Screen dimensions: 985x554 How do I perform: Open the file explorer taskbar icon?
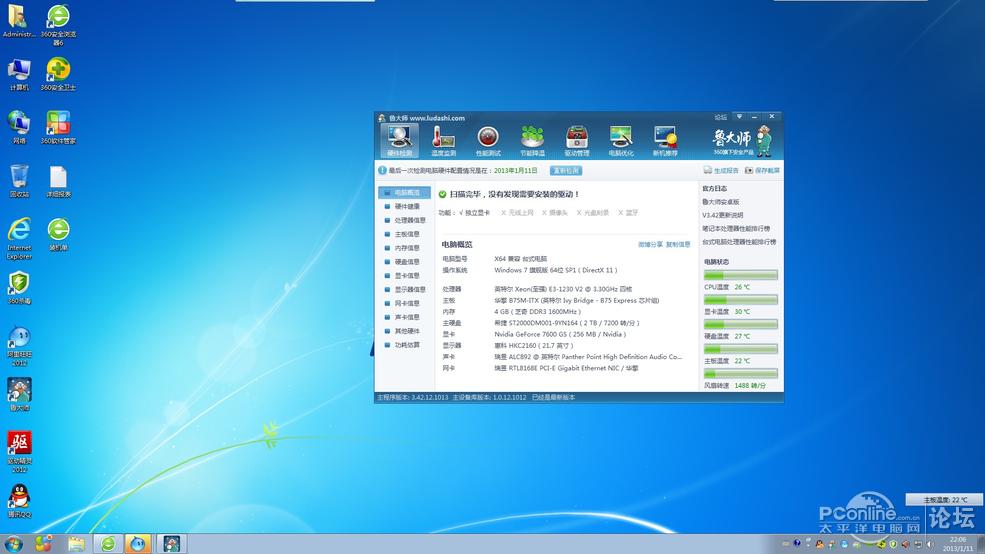pos(76,544)
